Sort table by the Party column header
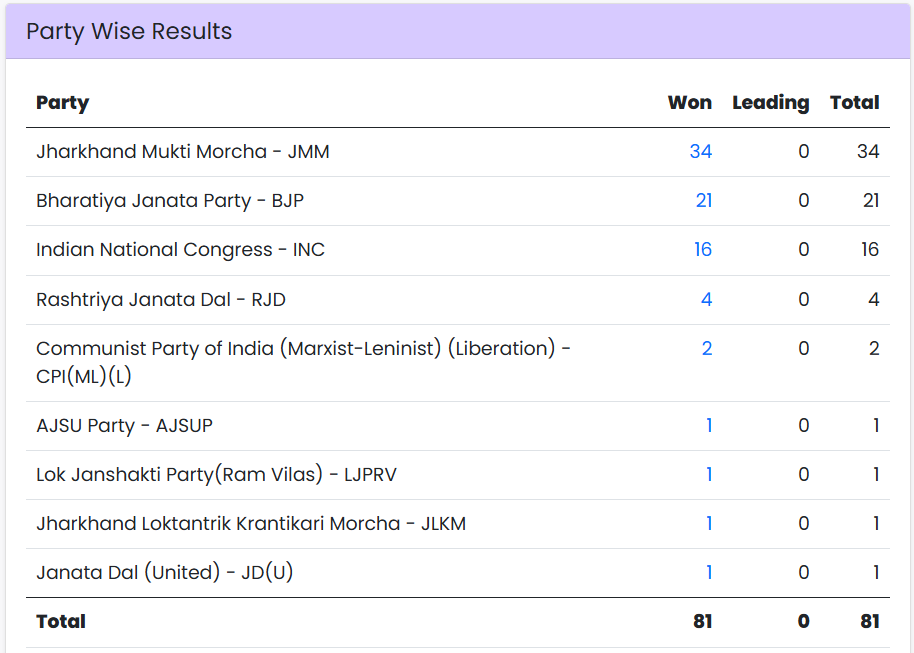914x653 pixels. tap(62, 102)
